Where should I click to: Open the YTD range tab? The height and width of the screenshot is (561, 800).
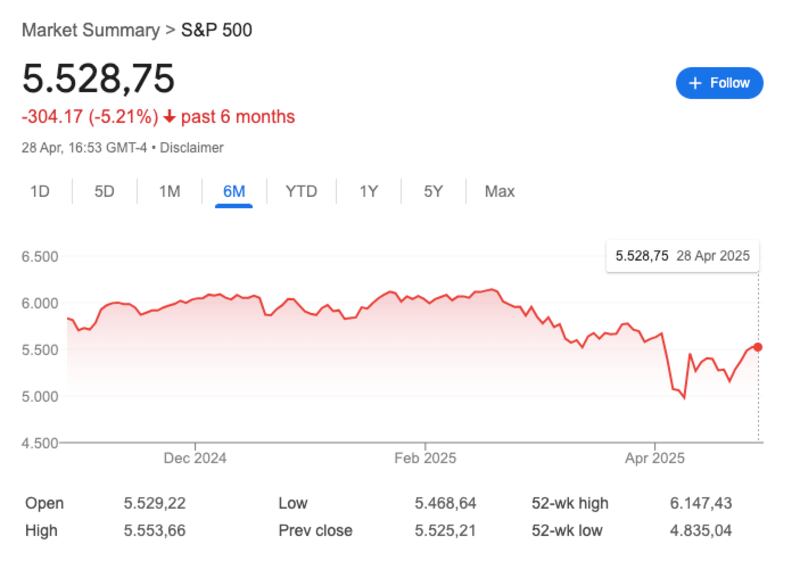301,191
